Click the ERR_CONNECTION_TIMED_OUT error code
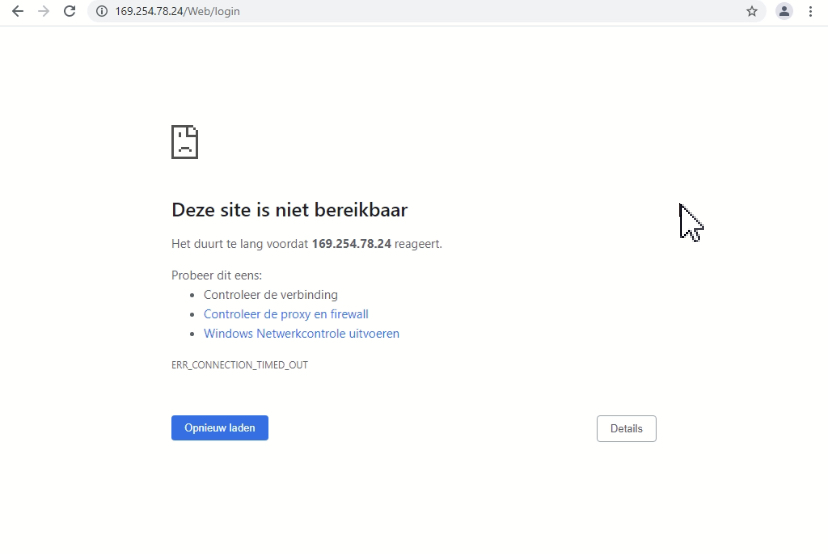This screenshot has height=554, width=828. point(240,365)
